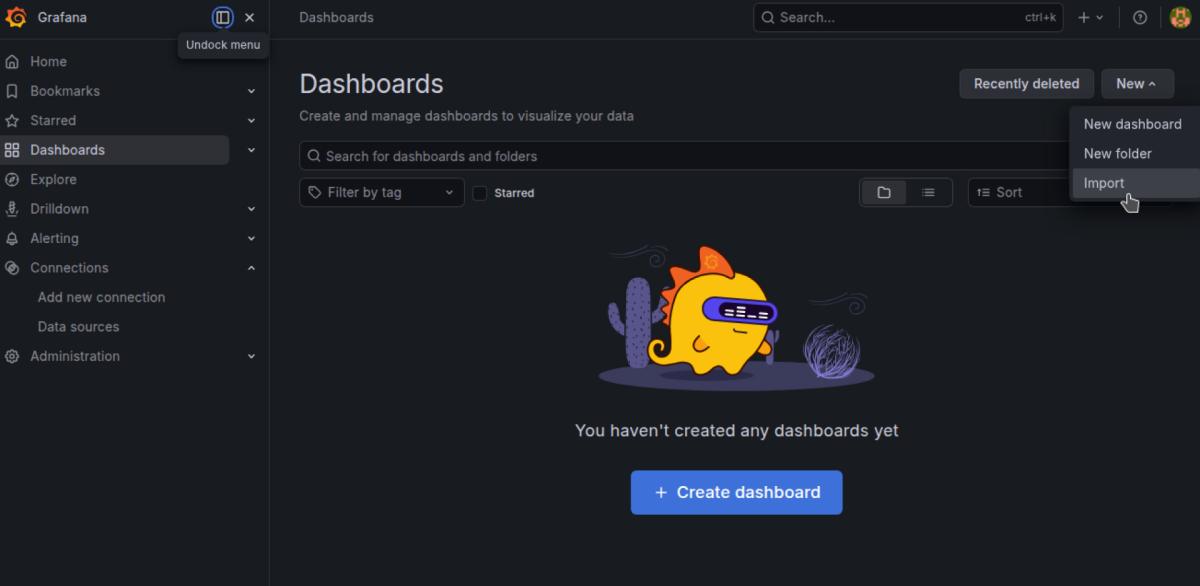Open Data sources under Connections
Image resolution: width=1200 pixels, height=586 pixels.
(78, 327)
